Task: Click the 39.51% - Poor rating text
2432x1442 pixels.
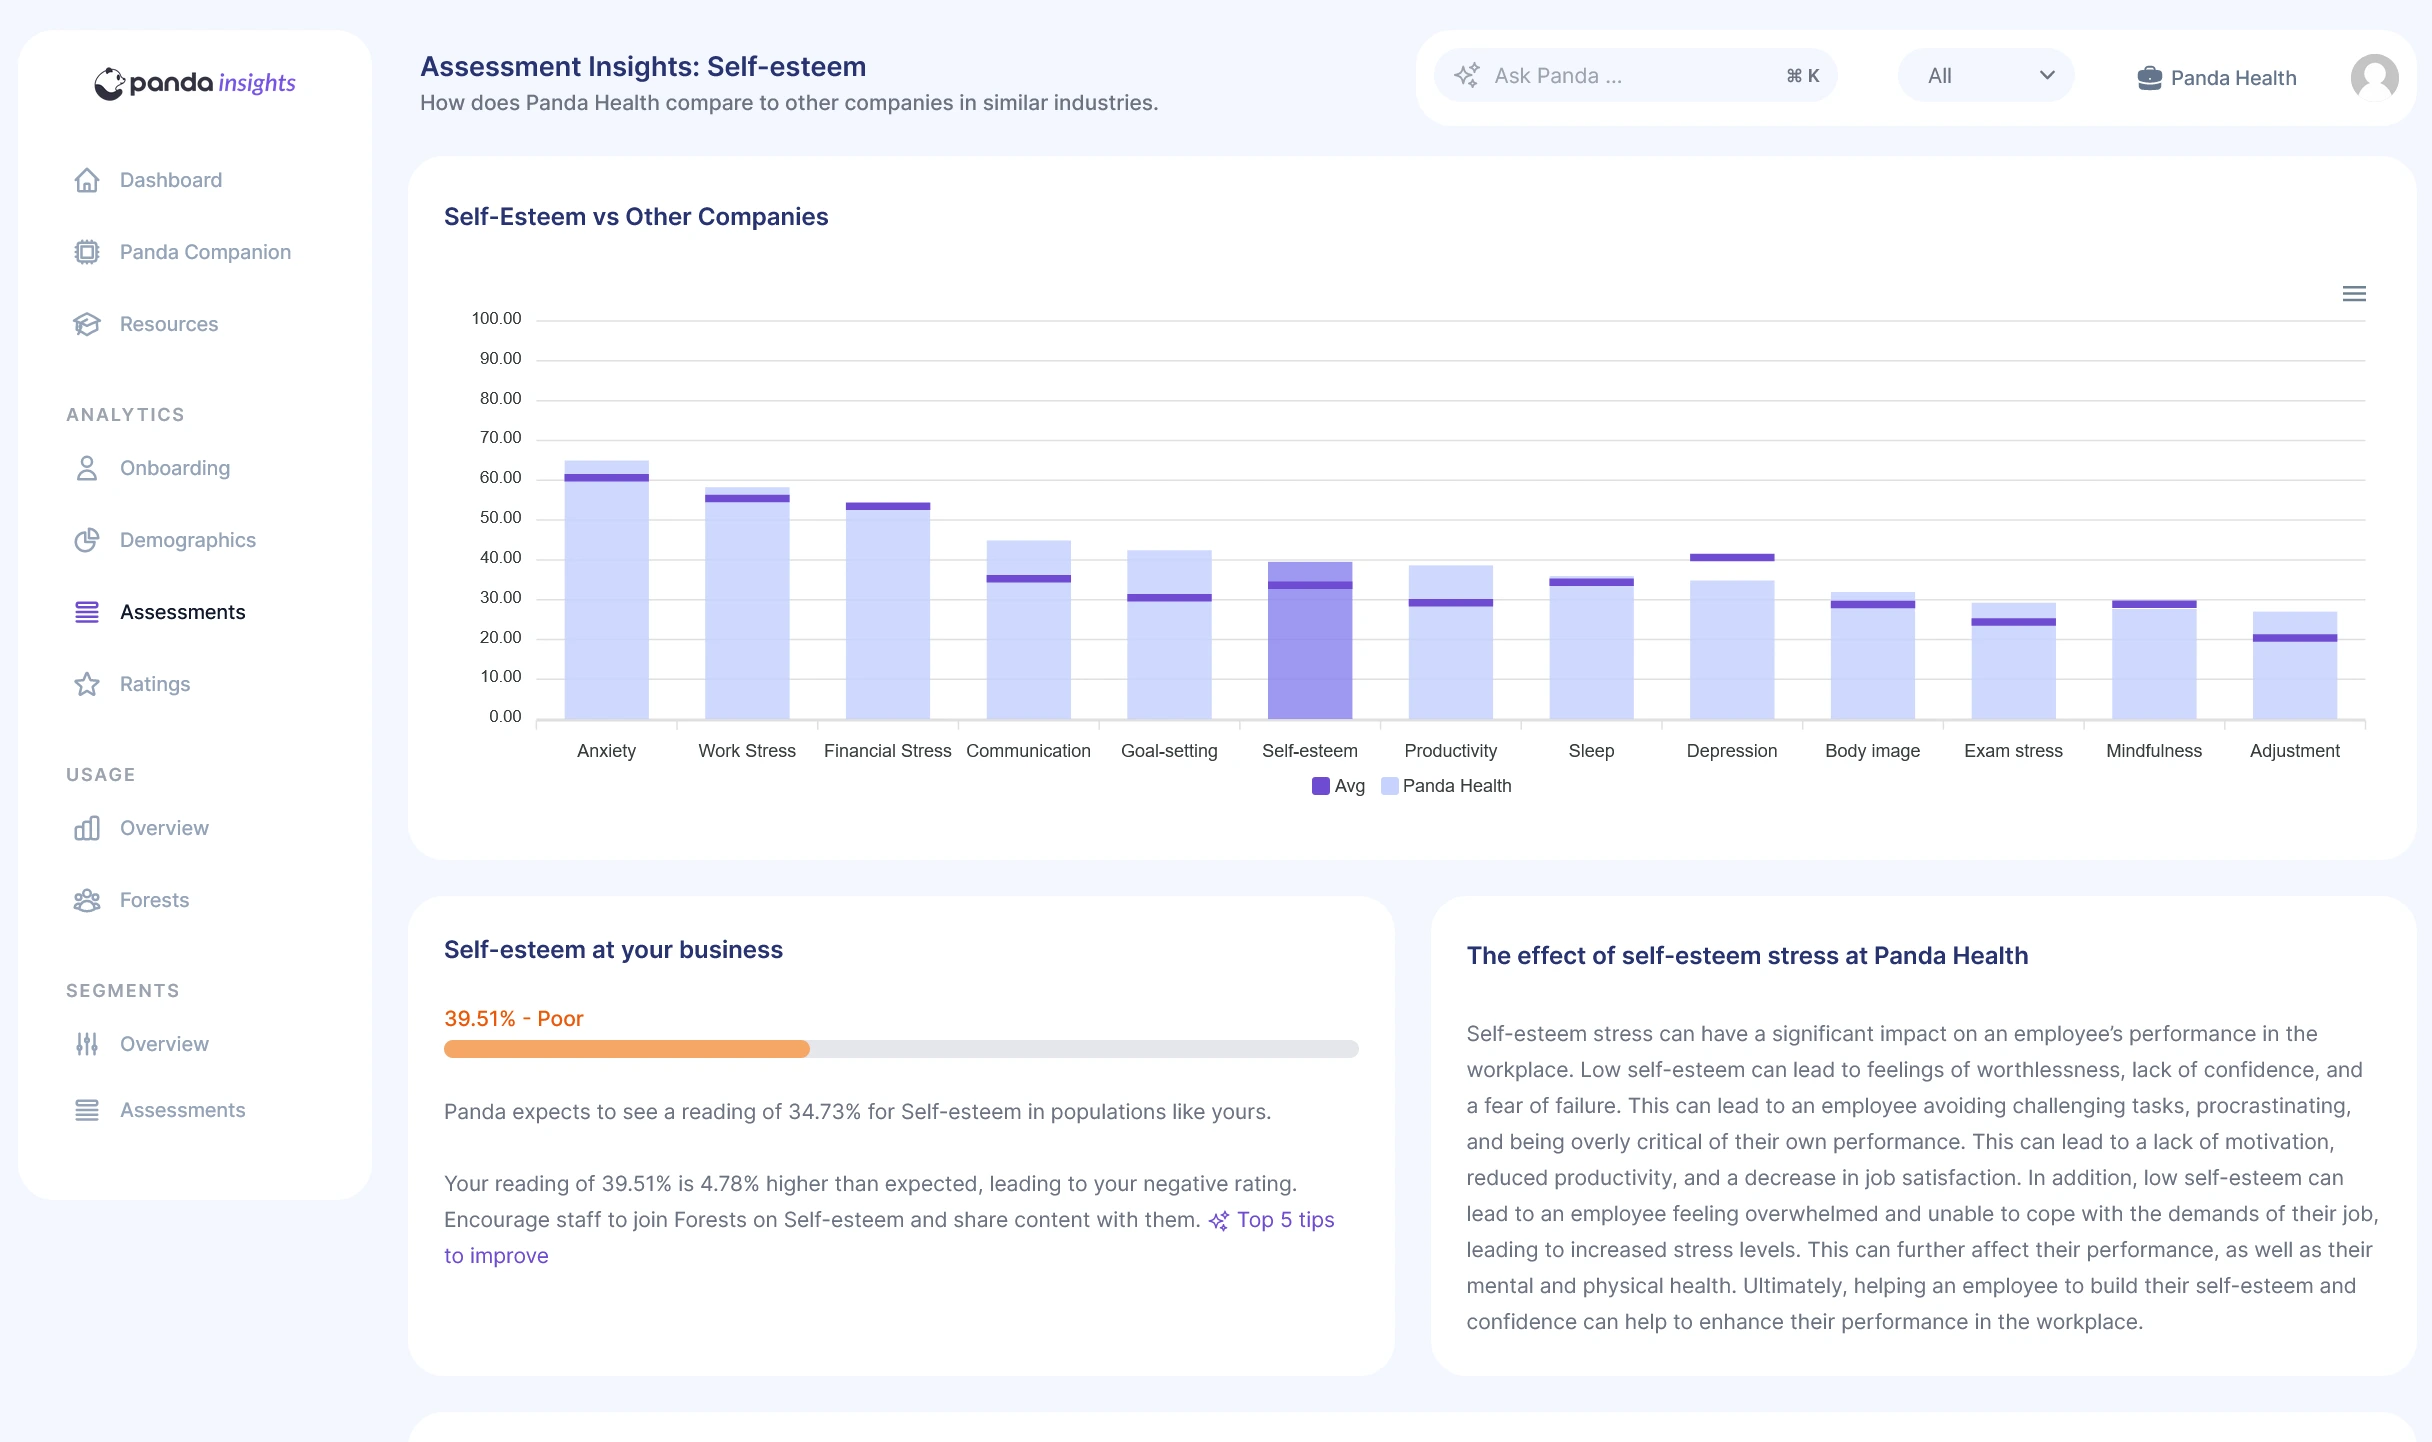Action: pos(513,1019)
